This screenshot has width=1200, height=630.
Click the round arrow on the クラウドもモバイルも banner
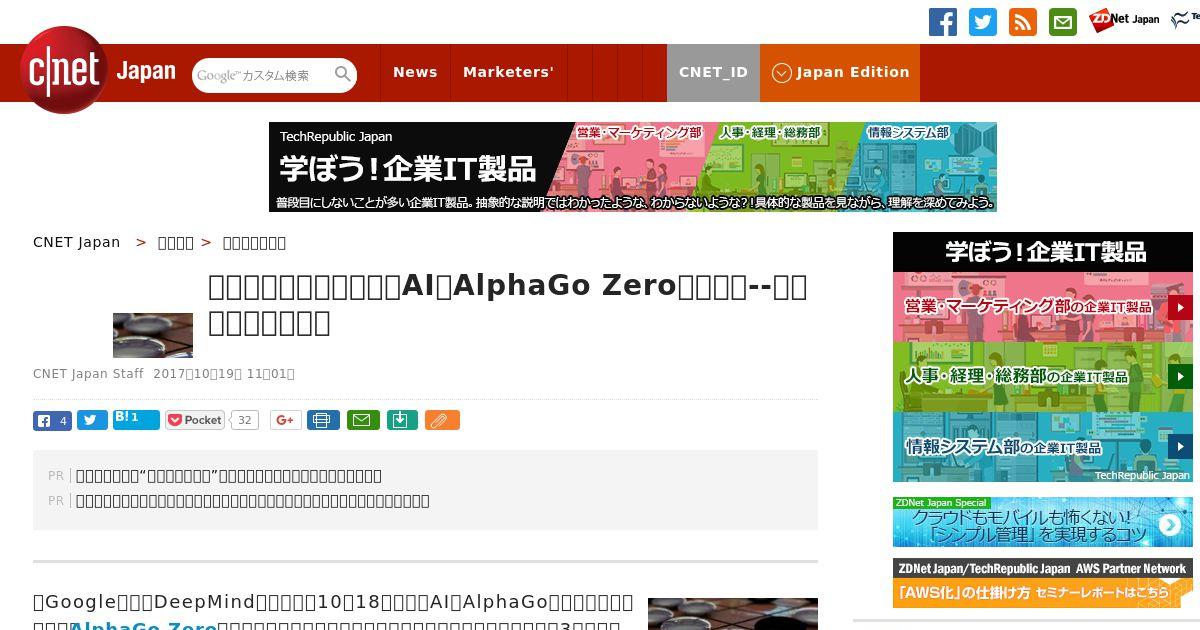1170,525
